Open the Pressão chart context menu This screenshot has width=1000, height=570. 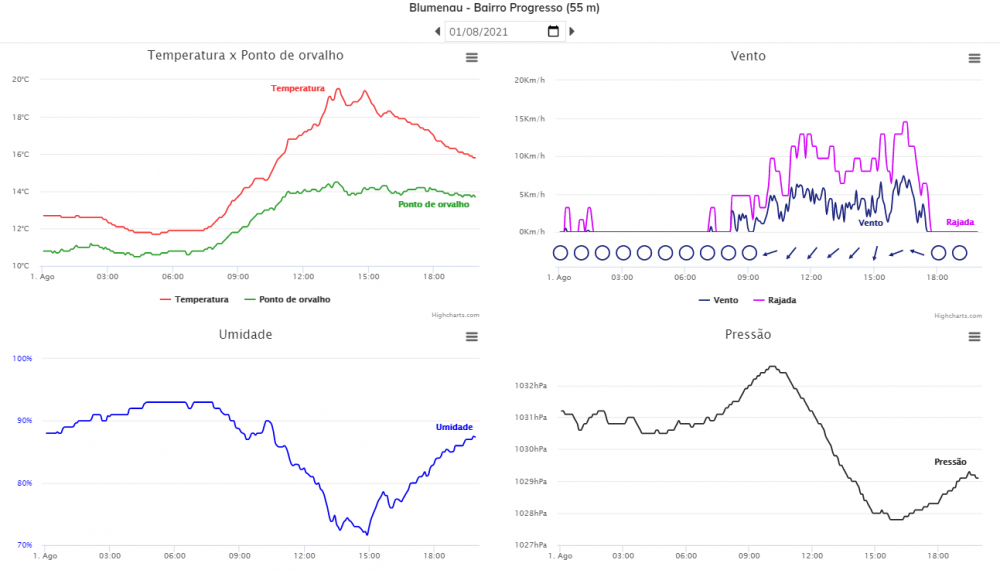[x=974, y=337]
